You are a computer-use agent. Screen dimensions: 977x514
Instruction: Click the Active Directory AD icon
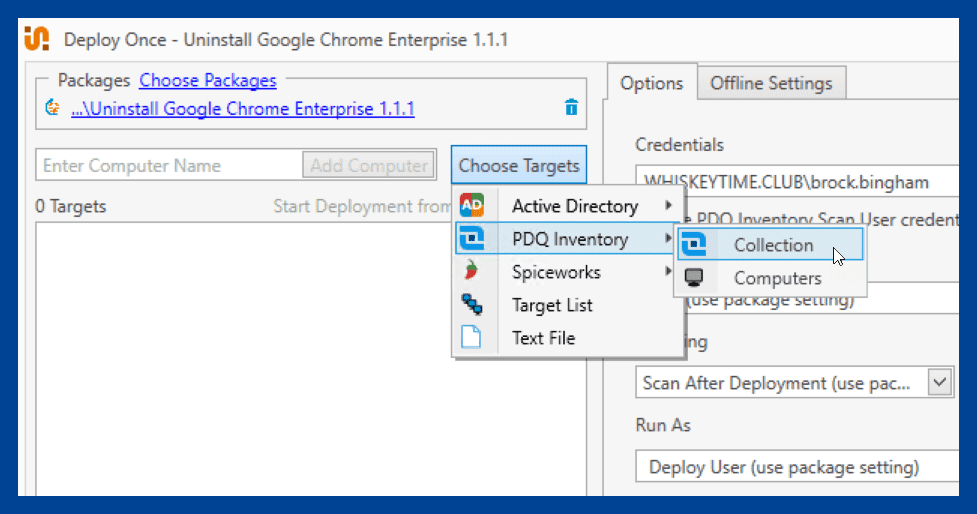pos(472,205)
